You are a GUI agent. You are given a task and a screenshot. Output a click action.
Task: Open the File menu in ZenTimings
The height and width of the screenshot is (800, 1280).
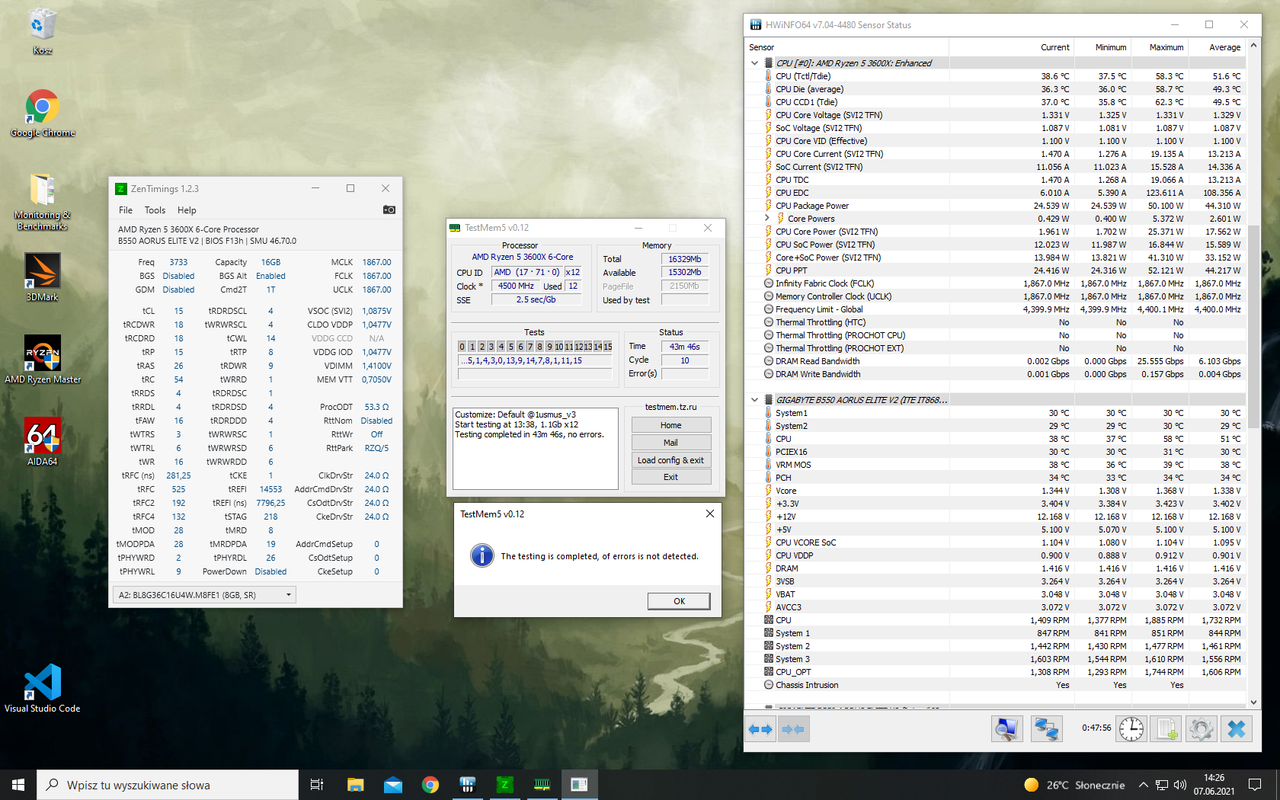(126, 210)
